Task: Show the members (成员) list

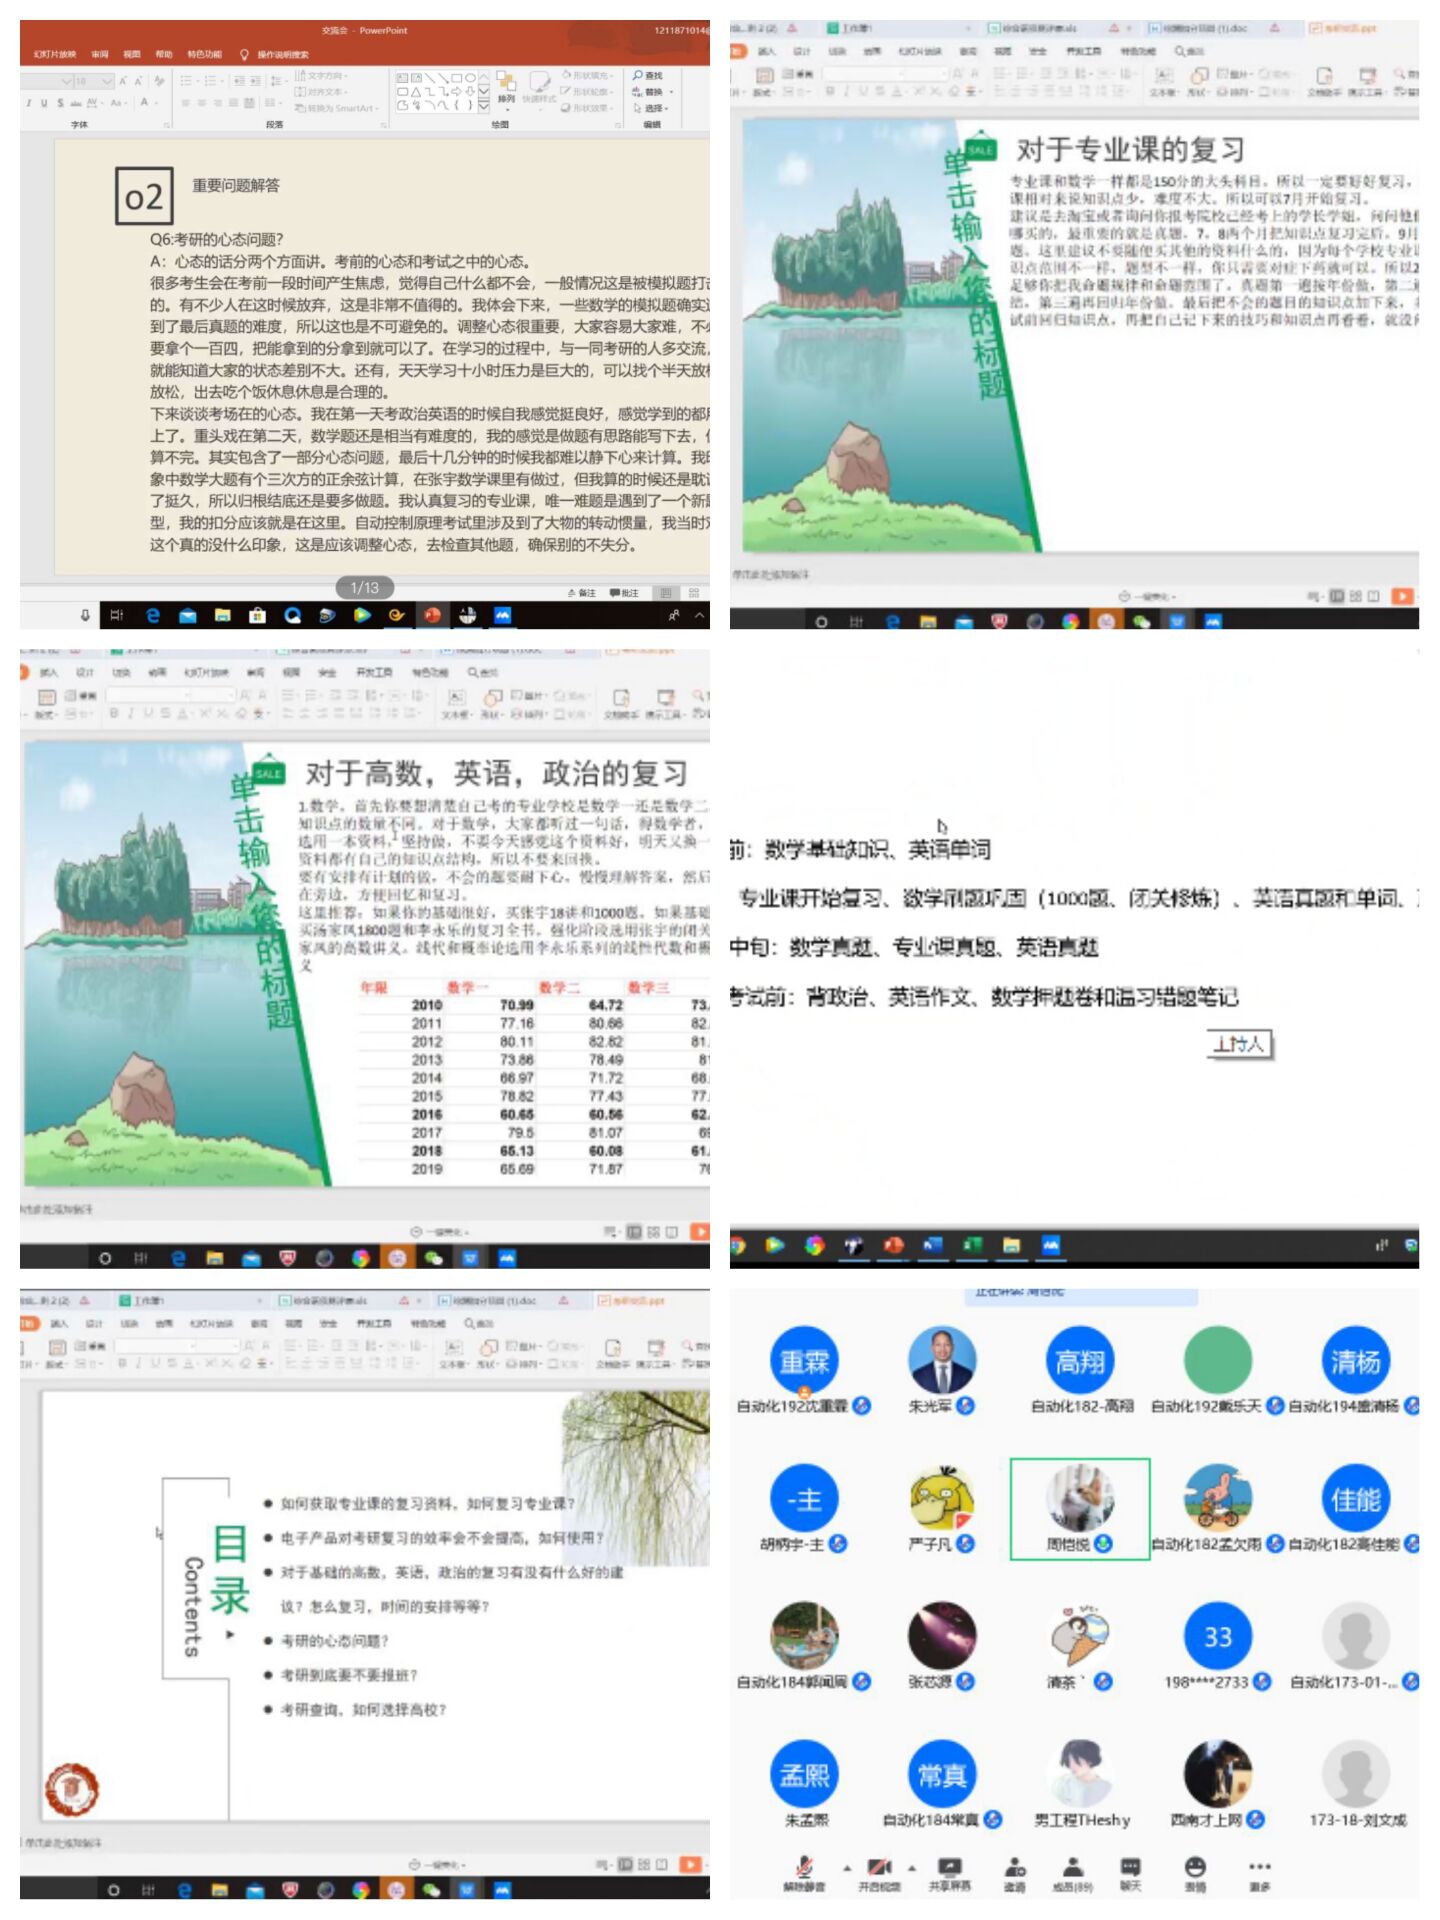Action: point(1073,1868)
